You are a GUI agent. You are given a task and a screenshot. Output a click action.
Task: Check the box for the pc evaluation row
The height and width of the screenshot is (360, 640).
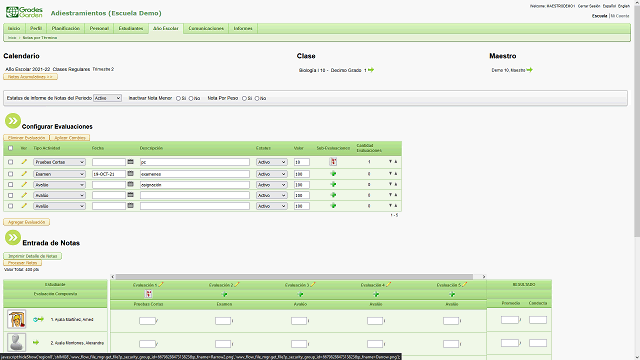tap(11, 162)
